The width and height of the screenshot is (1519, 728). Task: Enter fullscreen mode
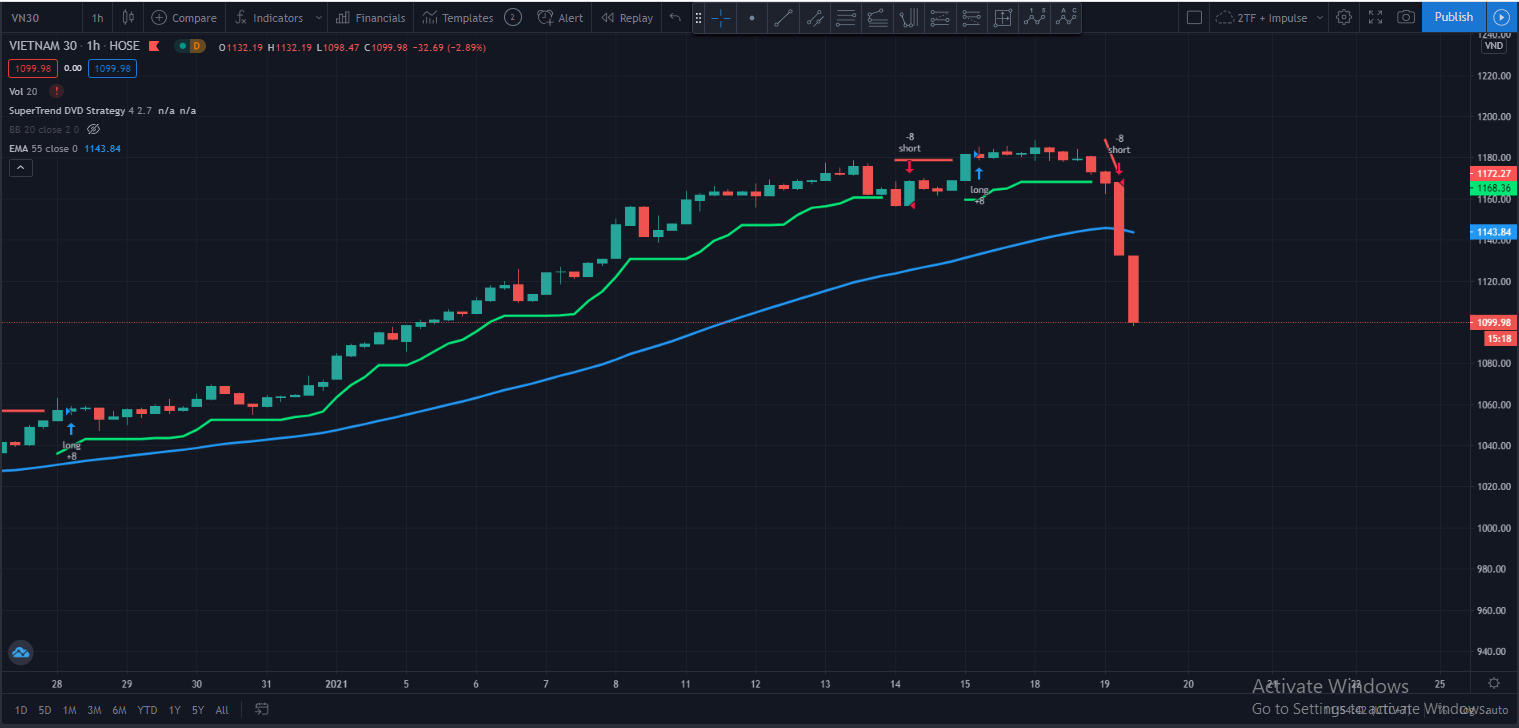click(x=1375, y=17)
